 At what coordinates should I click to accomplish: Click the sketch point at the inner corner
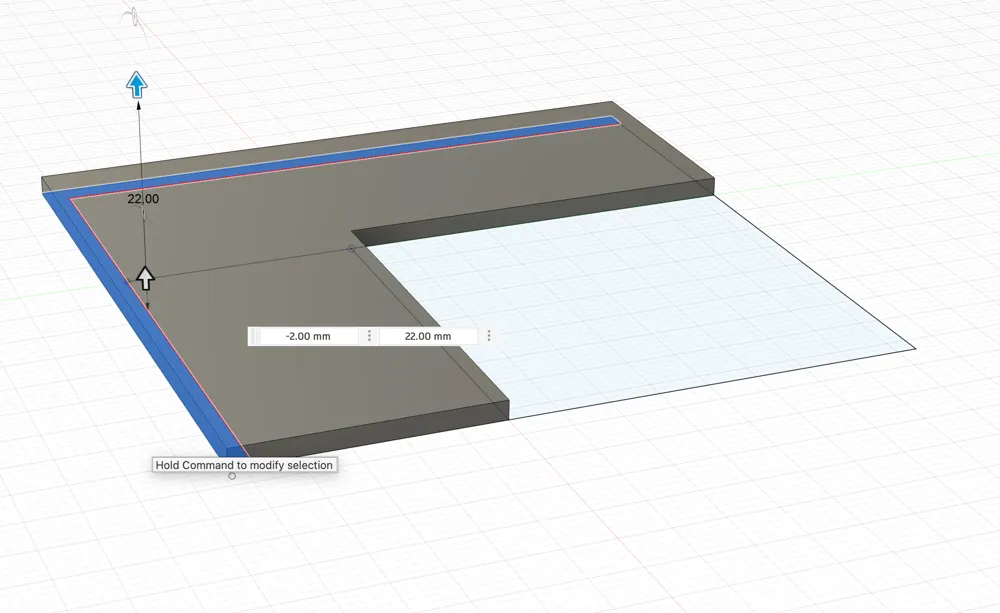click(351, 248)
